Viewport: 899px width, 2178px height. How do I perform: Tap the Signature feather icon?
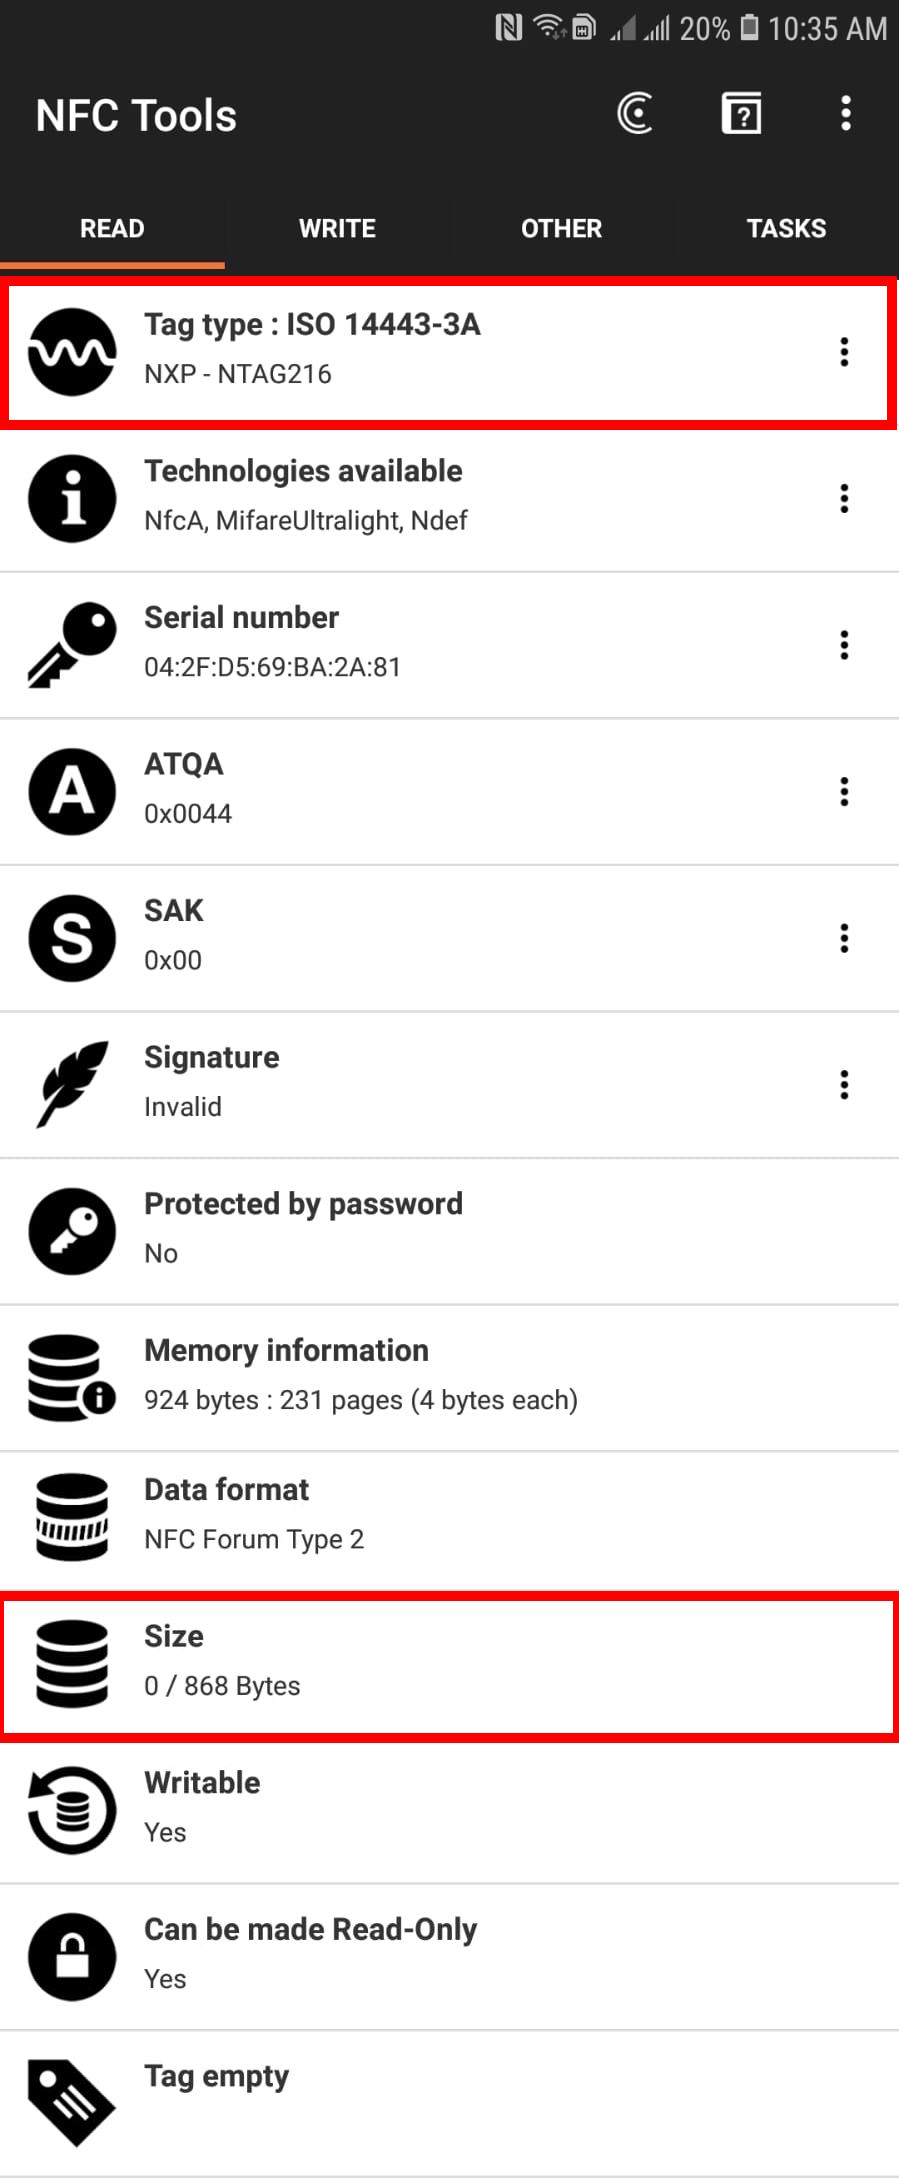coord(72,1084)
